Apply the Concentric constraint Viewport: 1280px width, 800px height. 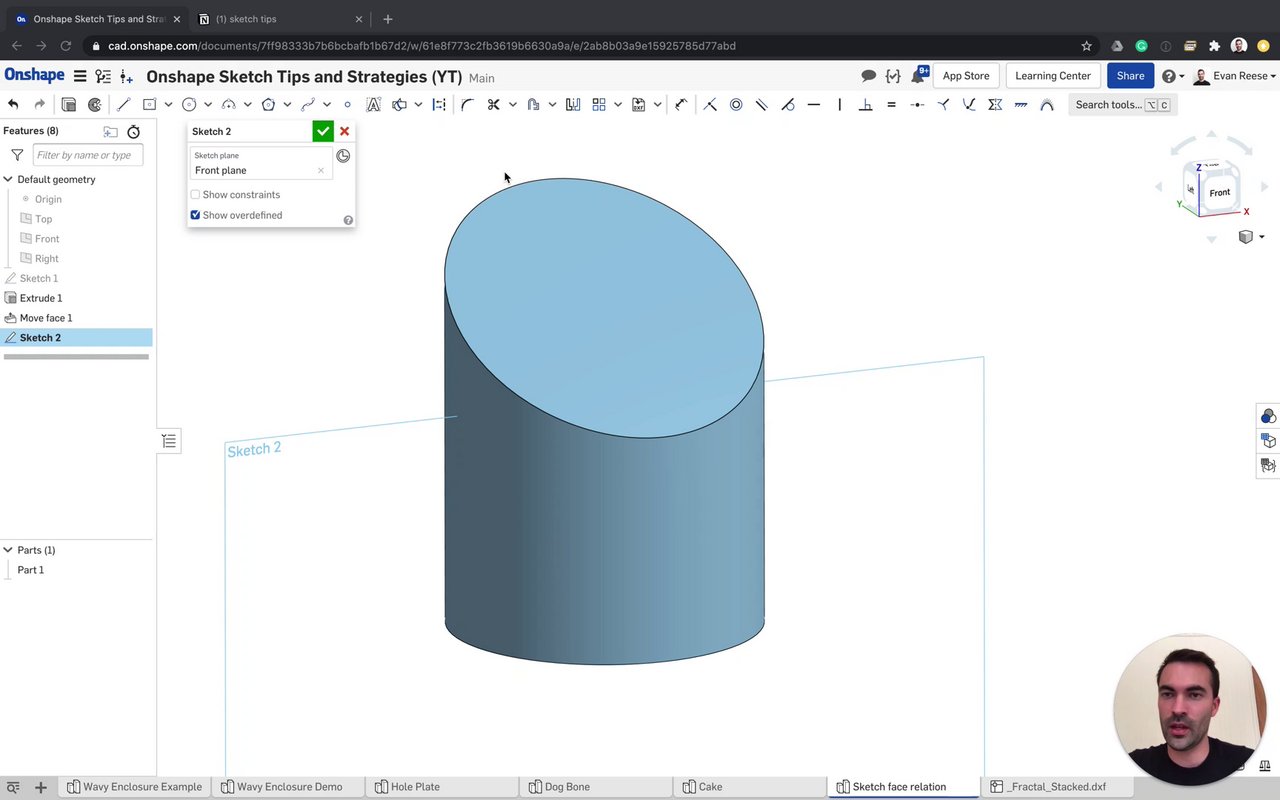click(736, 105)
